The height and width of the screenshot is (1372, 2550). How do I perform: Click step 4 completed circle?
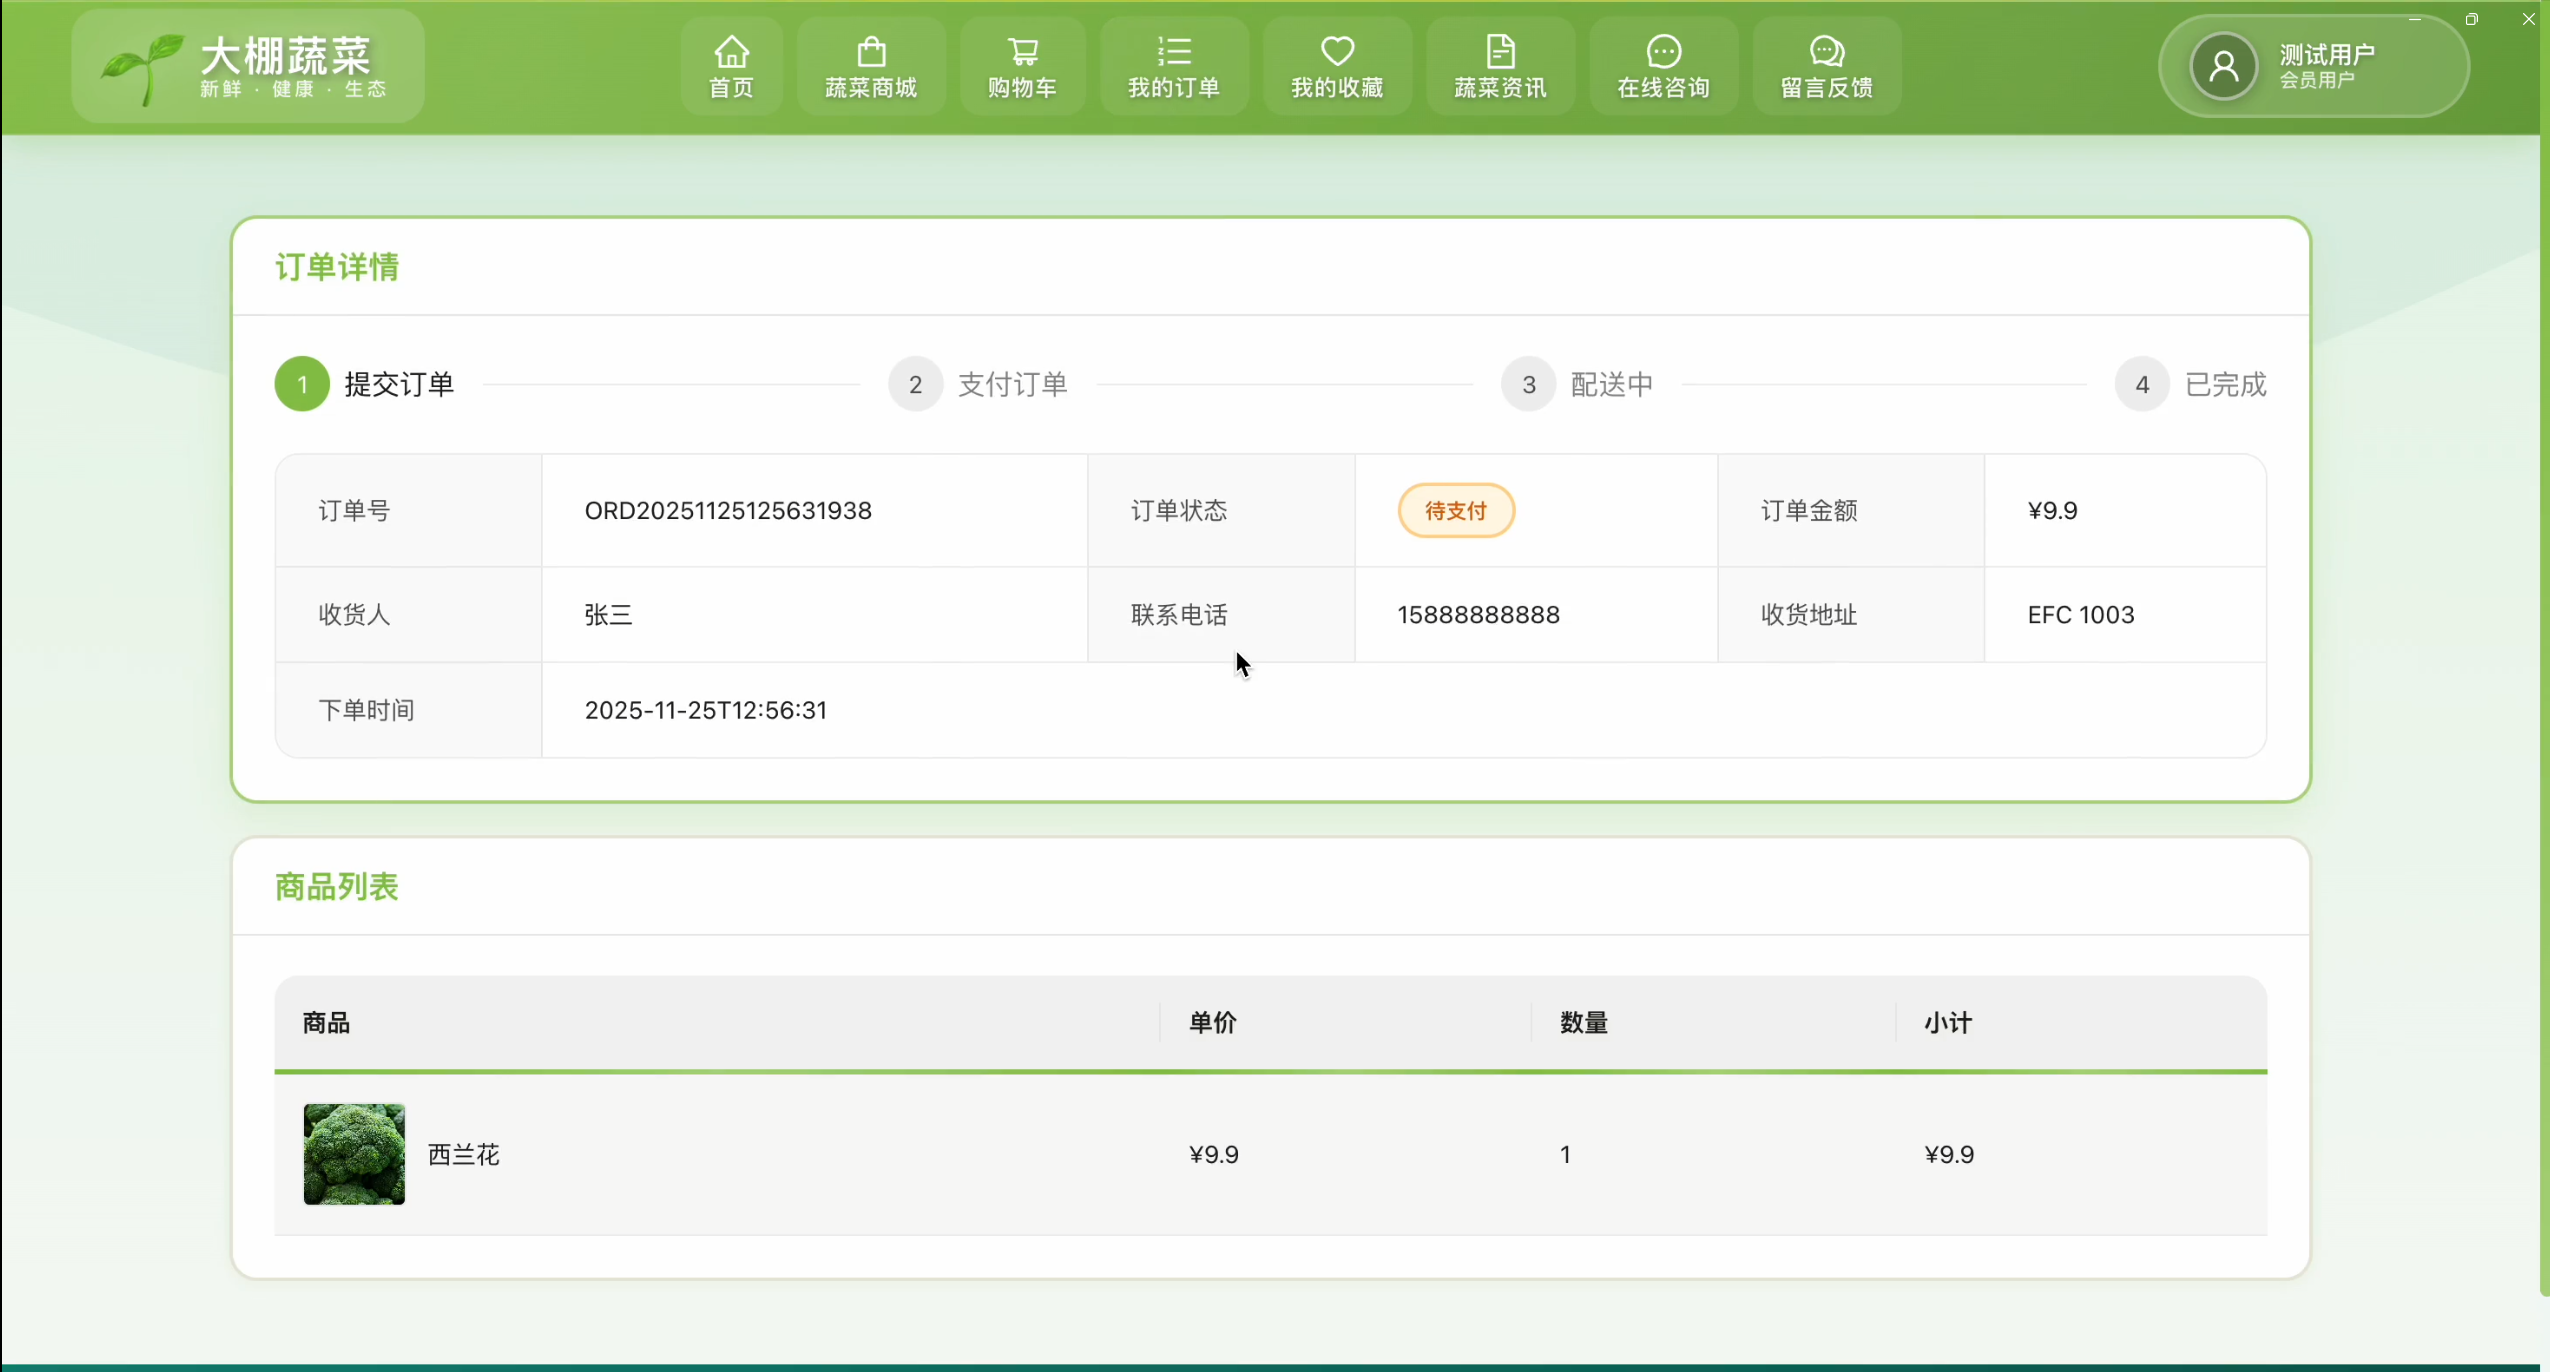pos(2142,384)
